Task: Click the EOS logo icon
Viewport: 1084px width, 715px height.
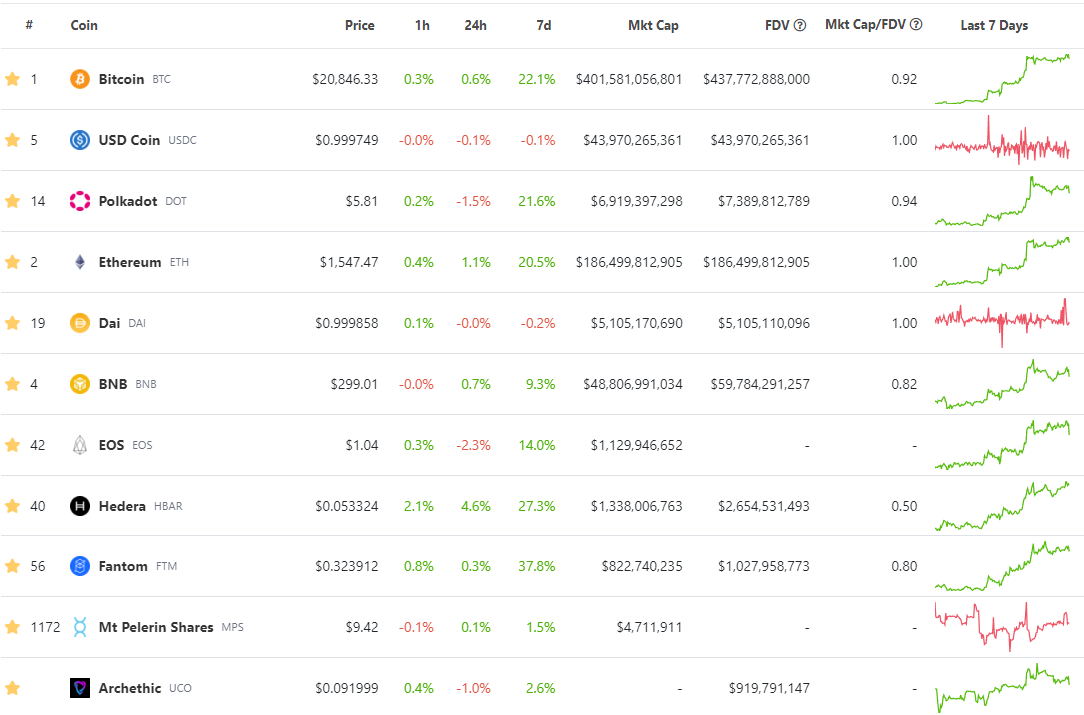Action: coord(80,445)
